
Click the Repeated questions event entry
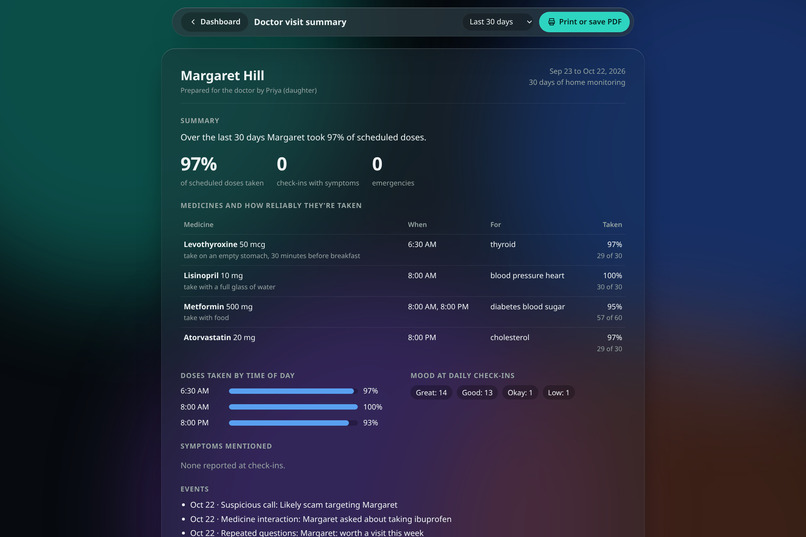[307, 533]
